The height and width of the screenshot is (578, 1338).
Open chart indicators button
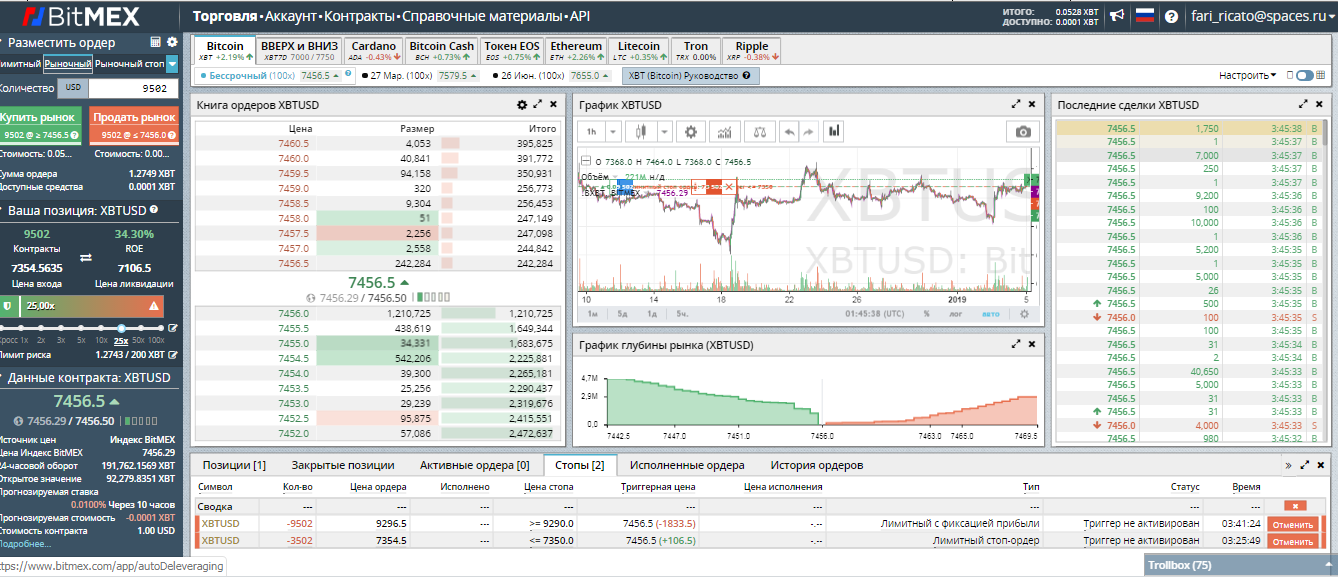(724, 131)
